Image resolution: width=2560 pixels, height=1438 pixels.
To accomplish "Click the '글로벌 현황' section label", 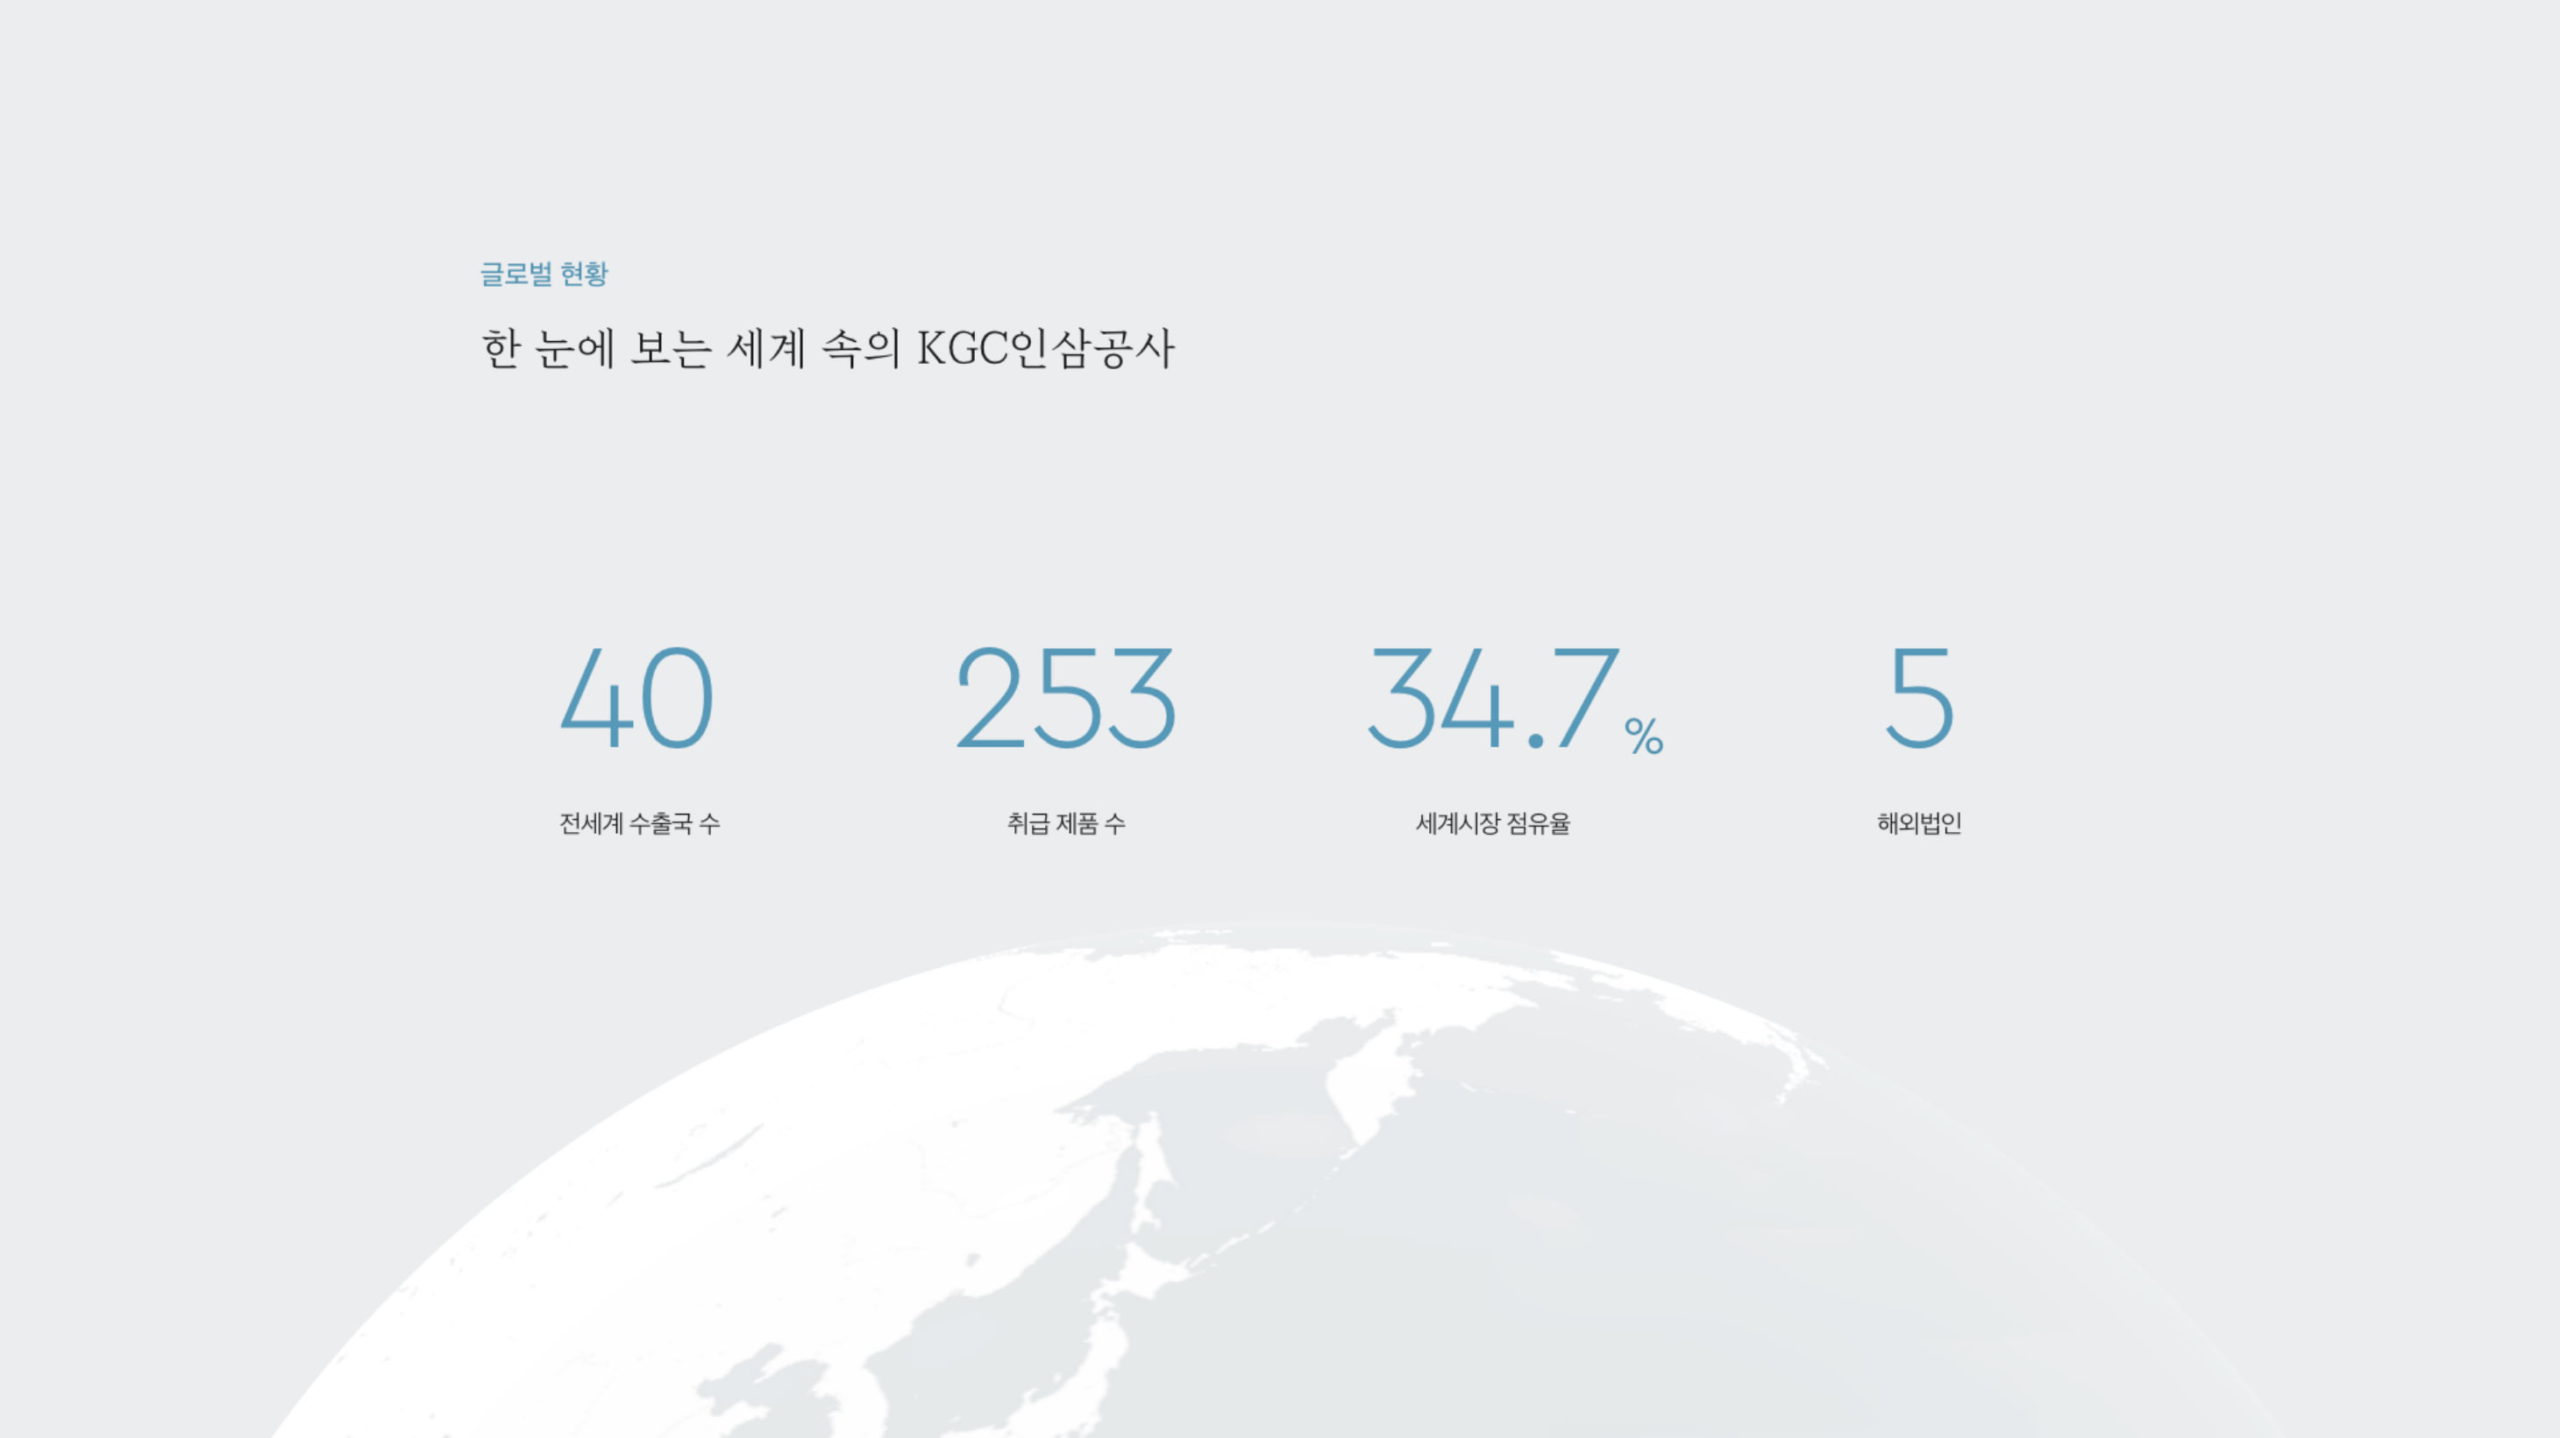I will point(544,274).
